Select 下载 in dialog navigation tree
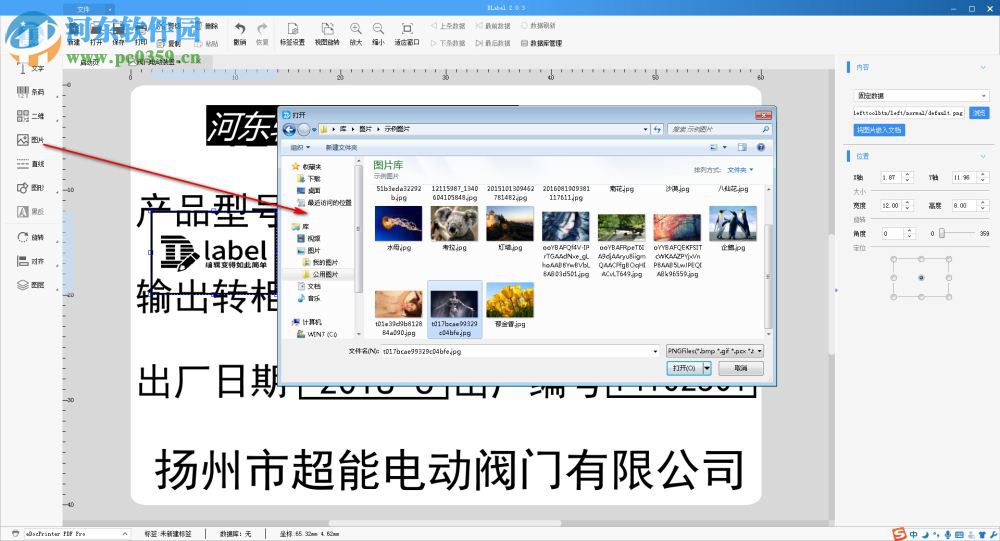This screenshot has height=541, width=1000. pyautogui.click(x=309, y=179)
